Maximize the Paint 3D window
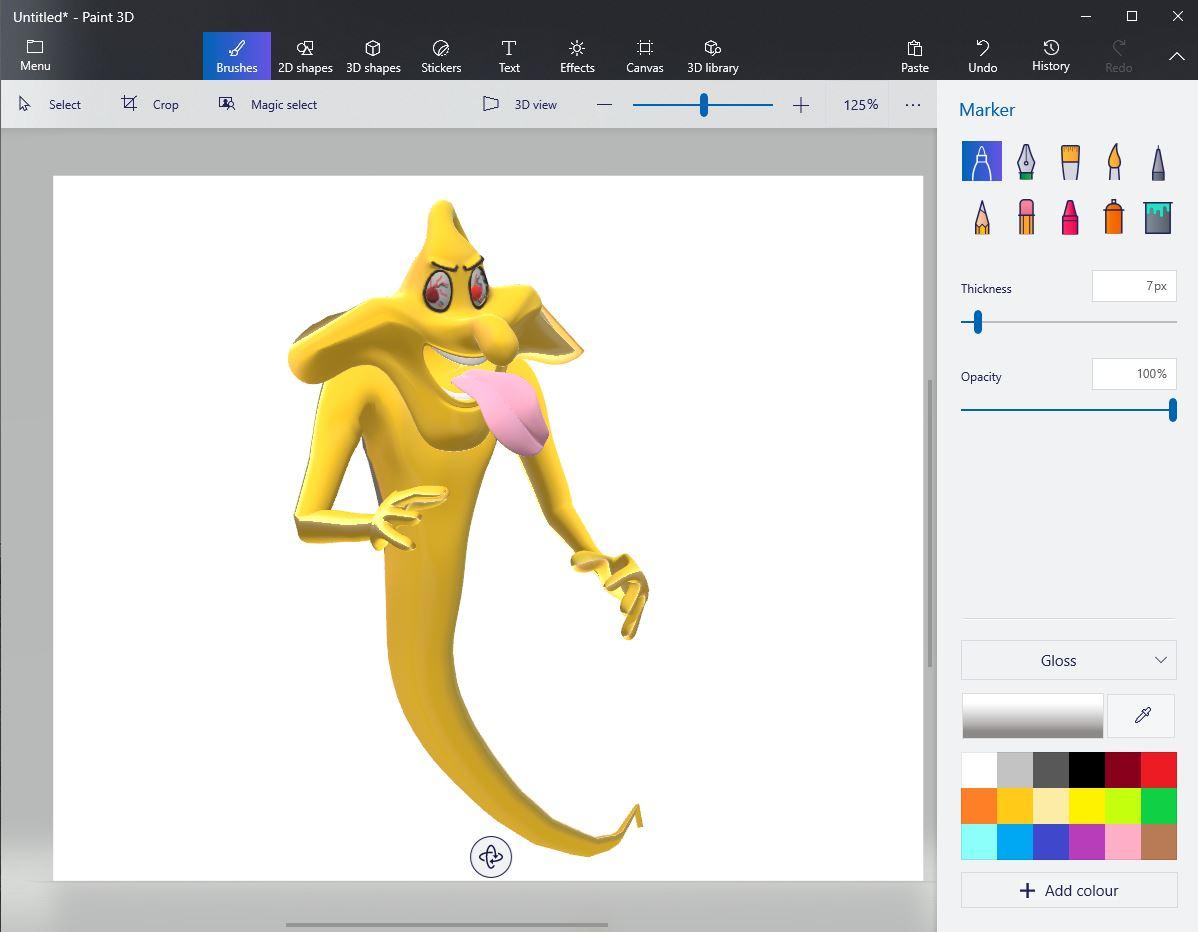 coord(1132,16)
